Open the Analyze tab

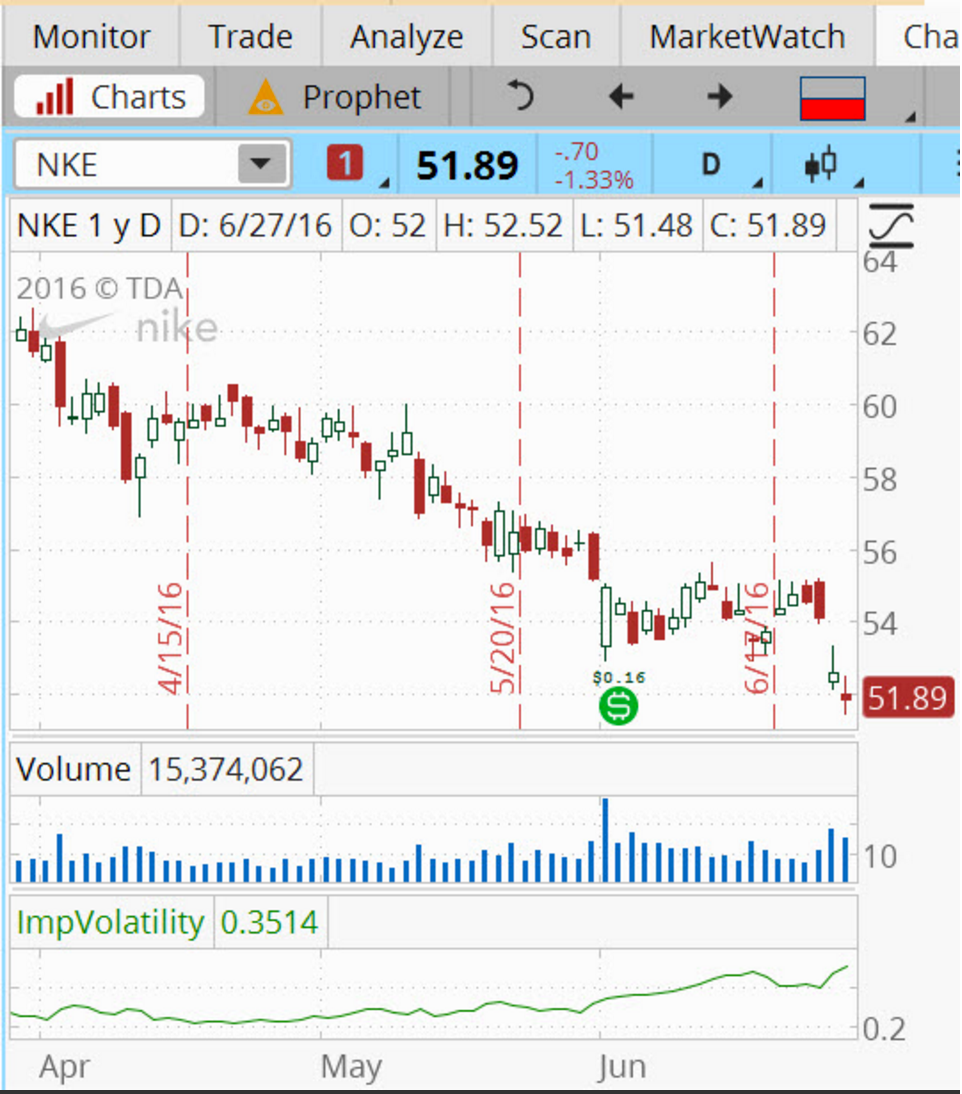click(x=407, y=37)
